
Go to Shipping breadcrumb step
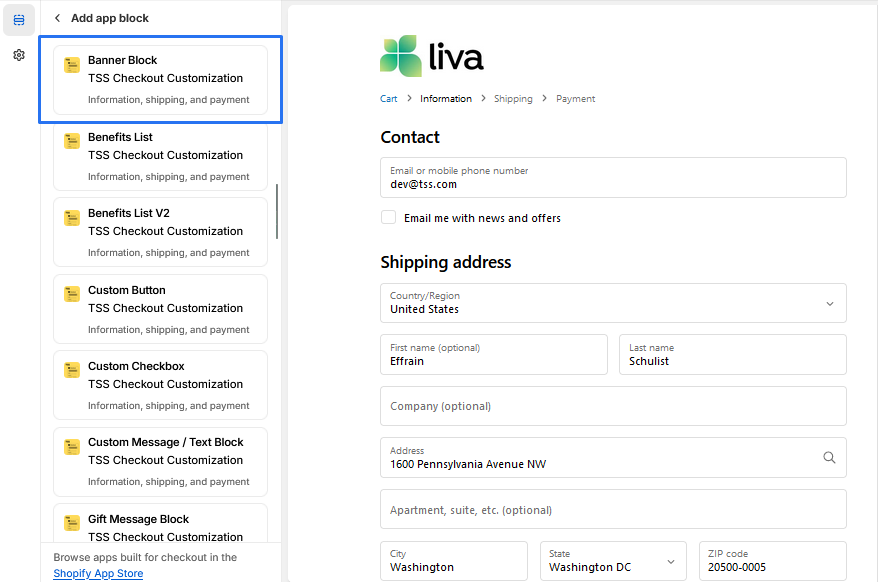513,99
